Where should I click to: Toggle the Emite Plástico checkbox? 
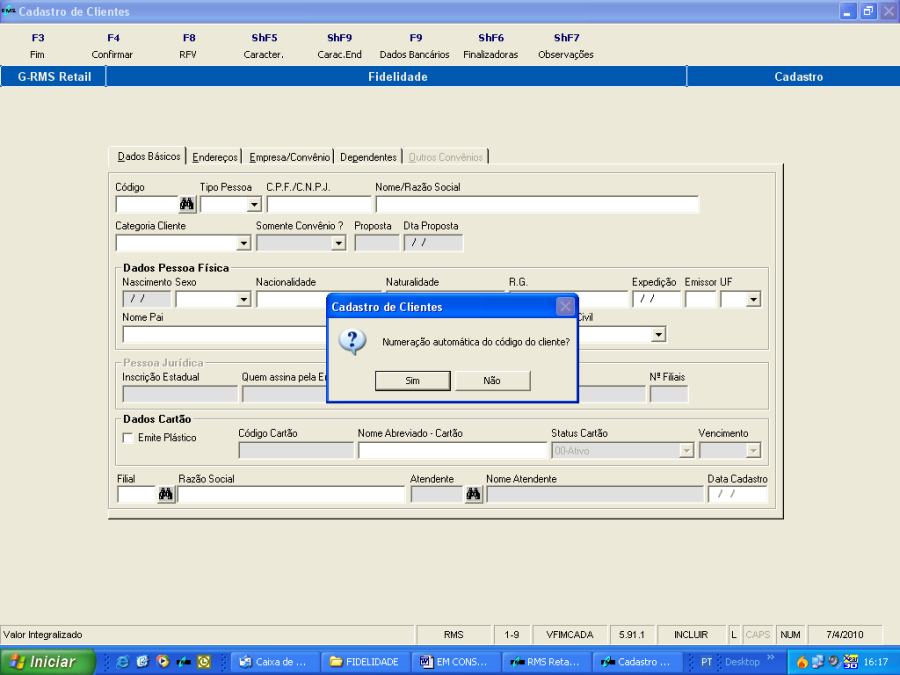point(128,438)
